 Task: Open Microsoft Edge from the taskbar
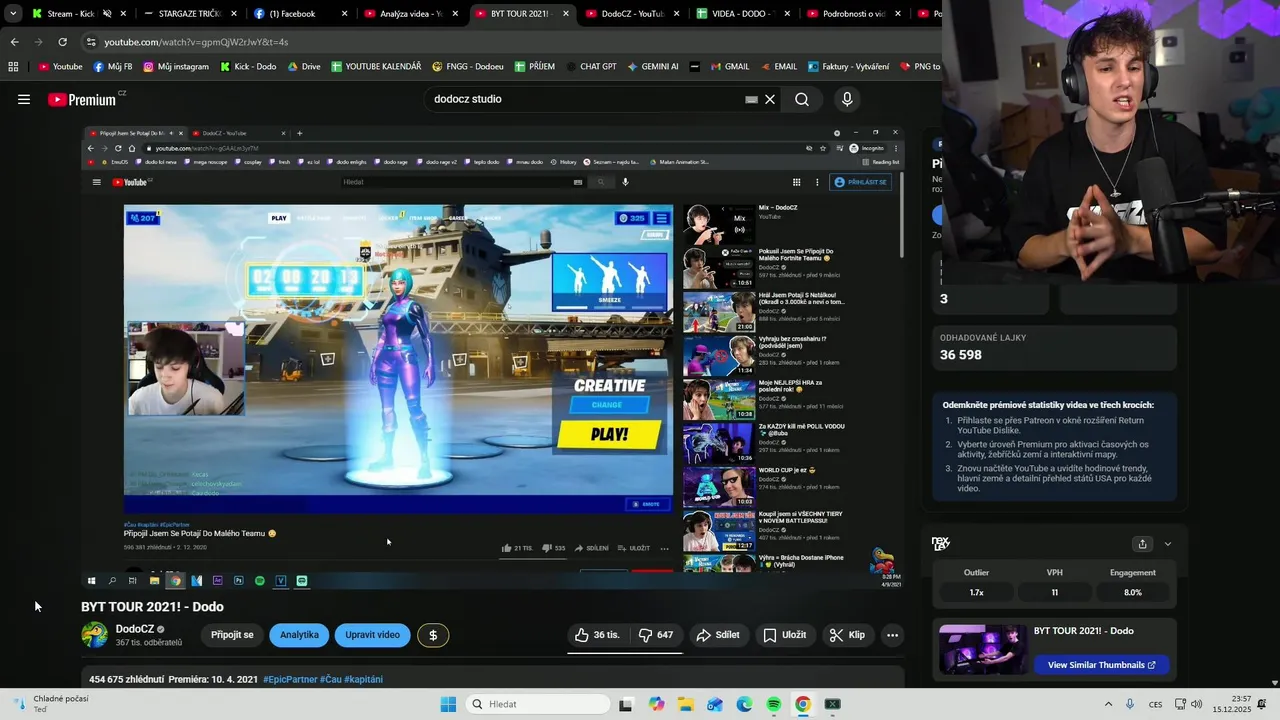[744, 704]
